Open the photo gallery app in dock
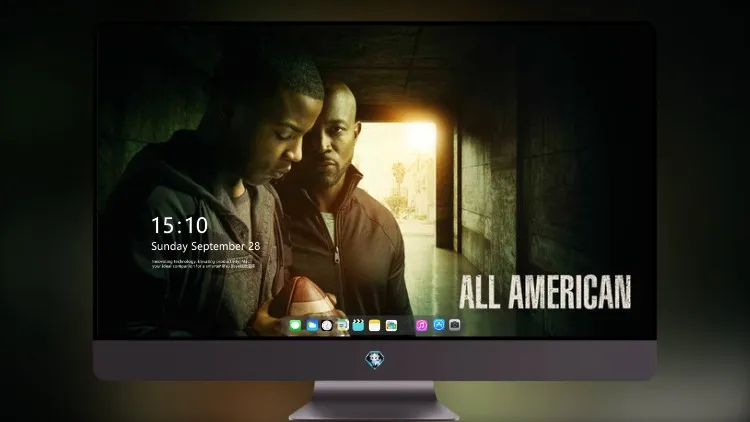 point(391,325)
